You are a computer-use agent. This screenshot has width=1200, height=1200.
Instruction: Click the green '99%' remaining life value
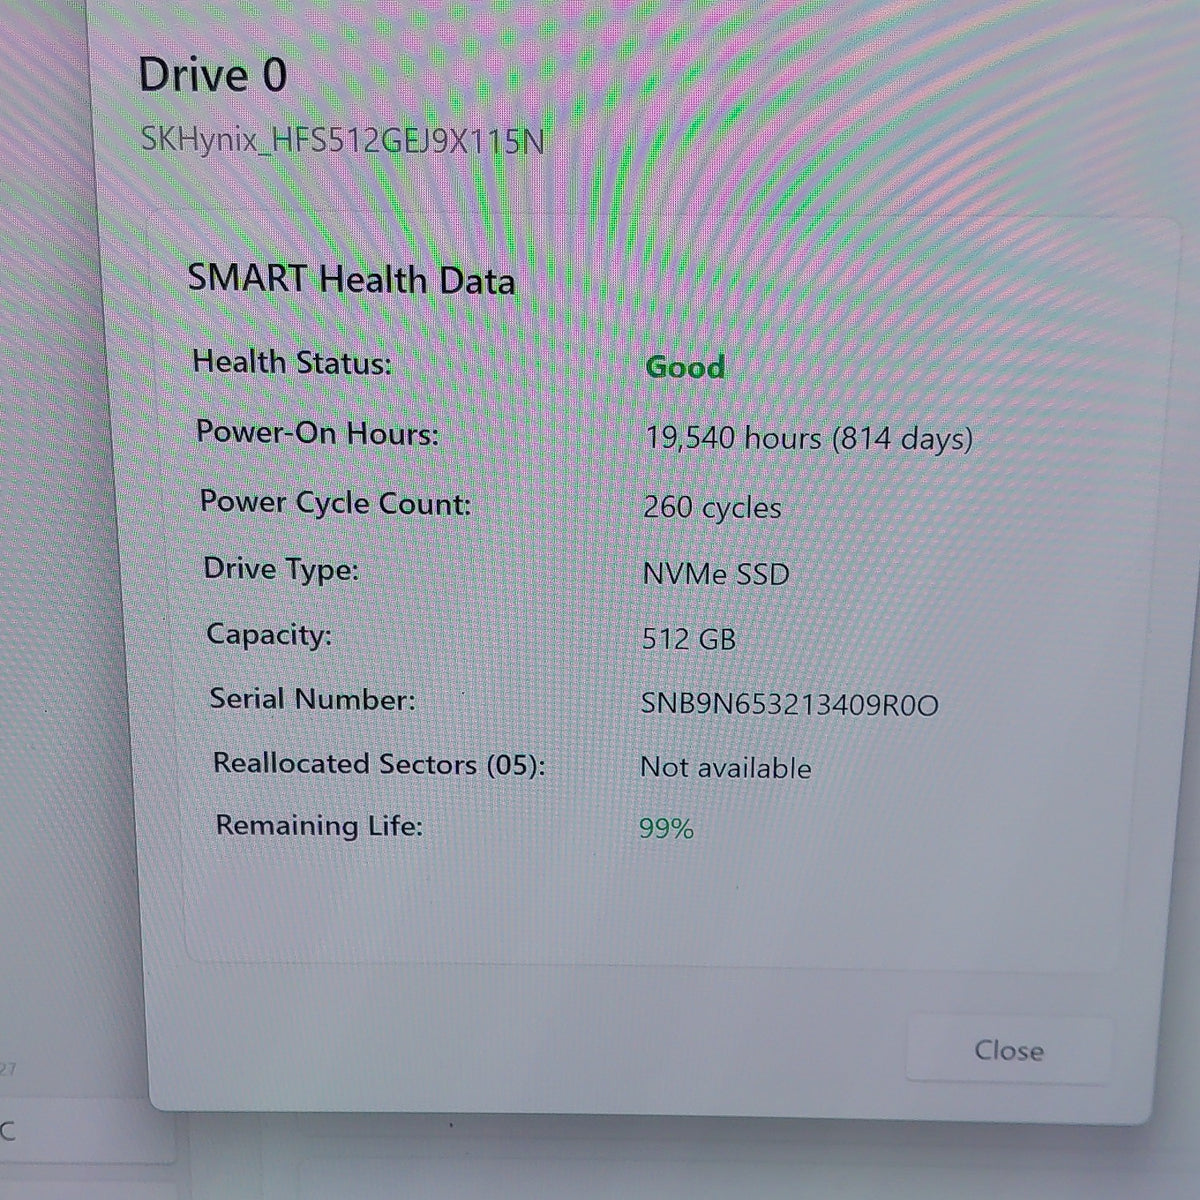(x=666, y=829)
